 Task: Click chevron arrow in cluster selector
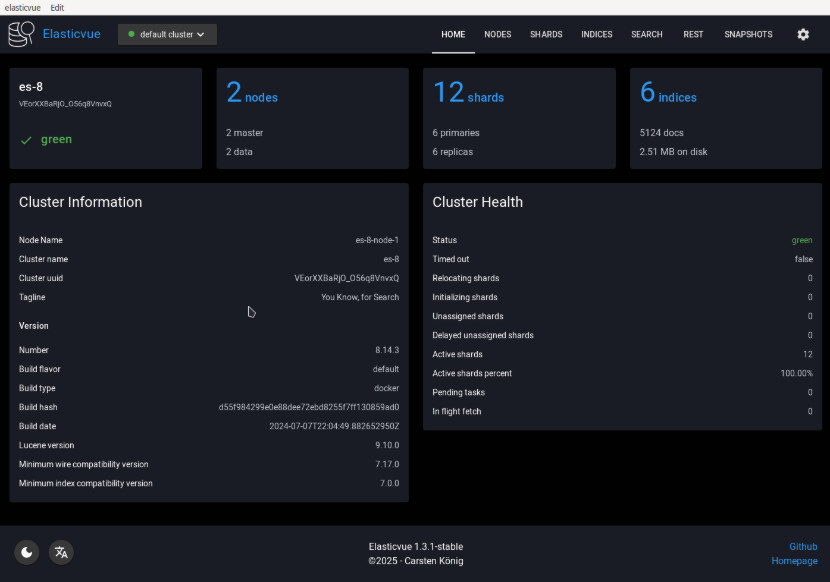point(201,34)
